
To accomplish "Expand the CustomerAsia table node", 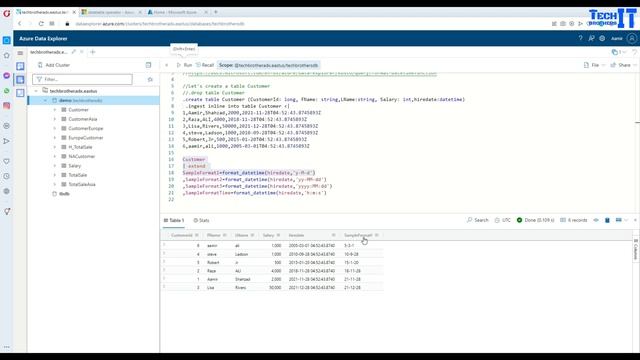I will click(x=55, y=119).
